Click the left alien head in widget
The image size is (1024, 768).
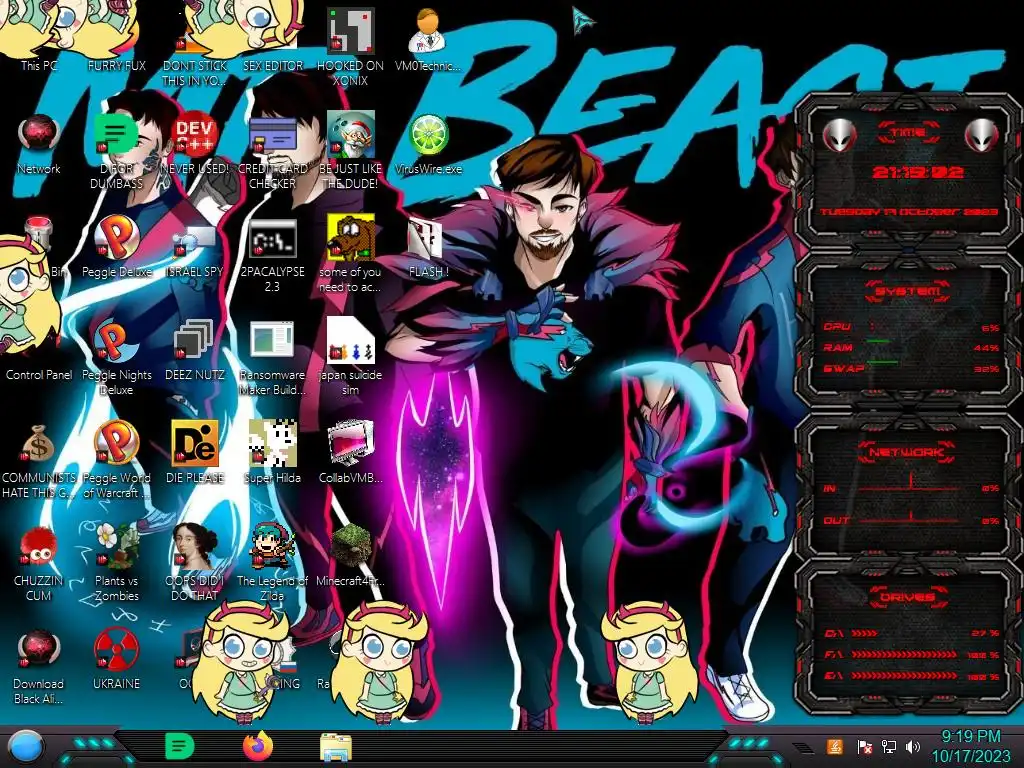click(x=839, y=135)
